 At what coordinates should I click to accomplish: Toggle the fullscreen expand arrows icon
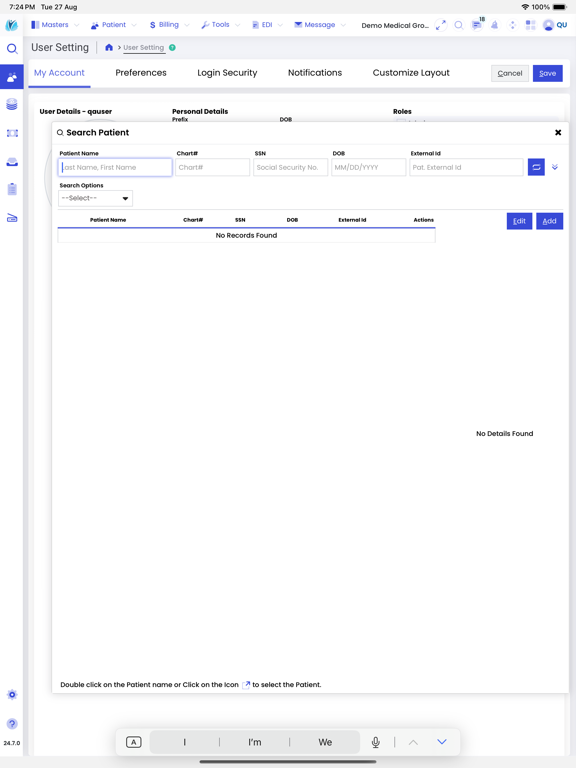pos(441,25)
